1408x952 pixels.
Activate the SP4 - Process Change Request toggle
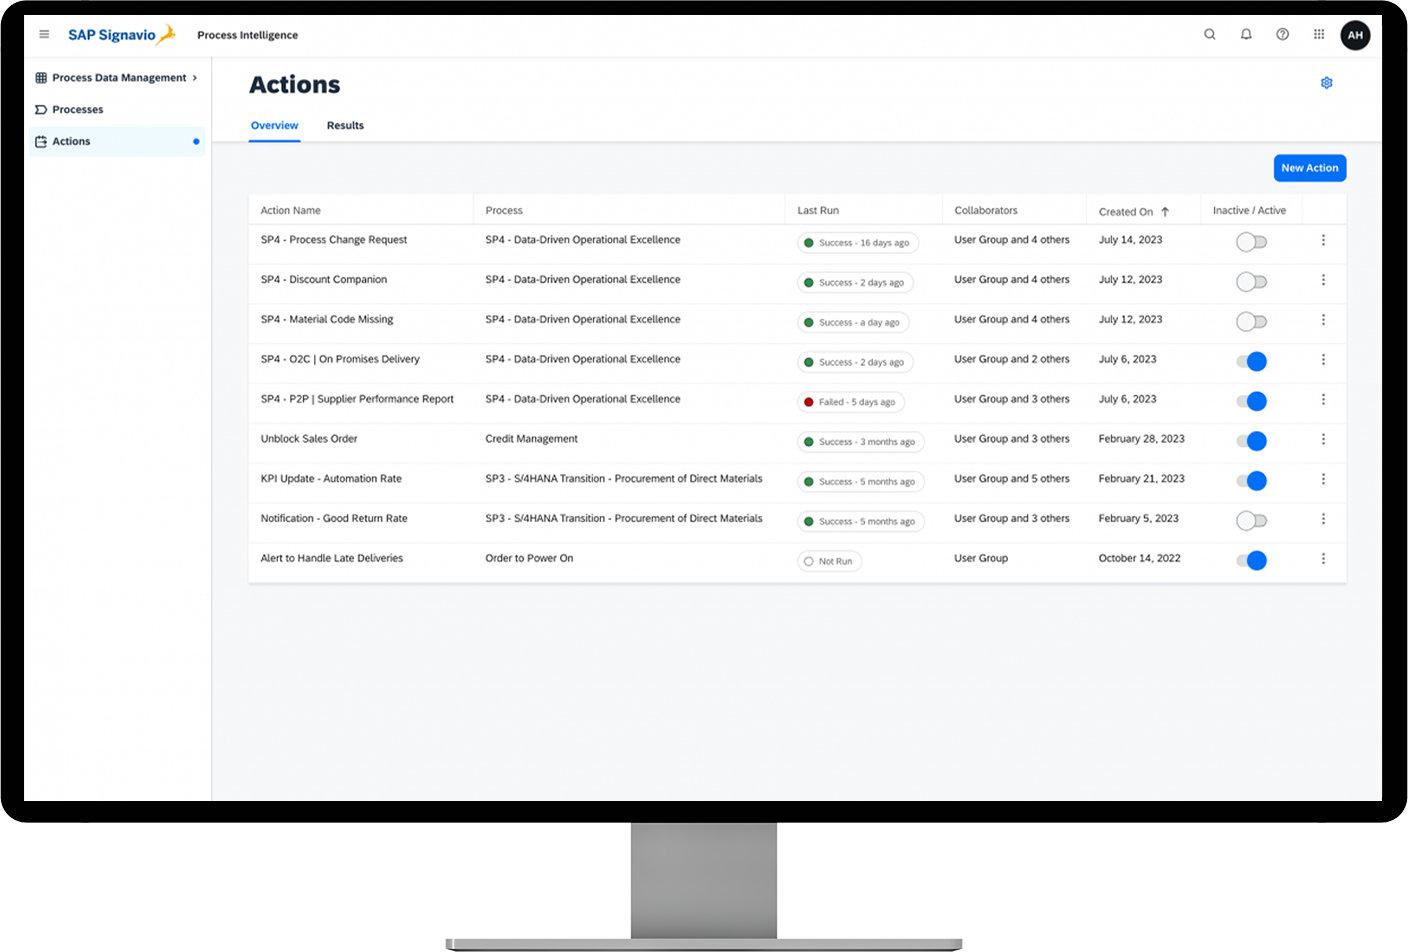pos(1251,242)
